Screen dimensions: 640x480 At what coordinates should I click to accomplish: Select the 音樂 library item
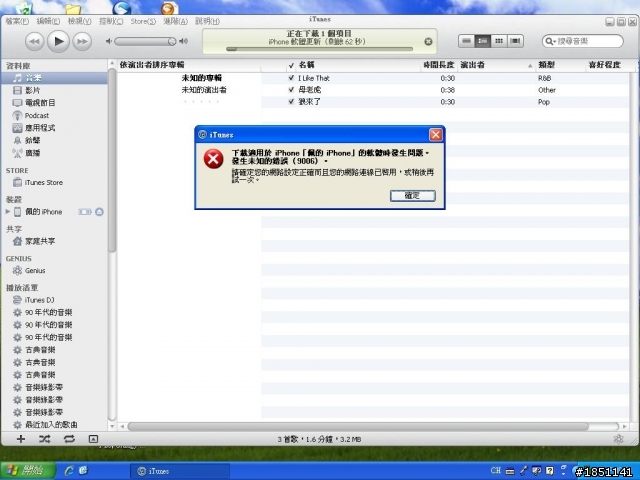[x=54, y=78]
